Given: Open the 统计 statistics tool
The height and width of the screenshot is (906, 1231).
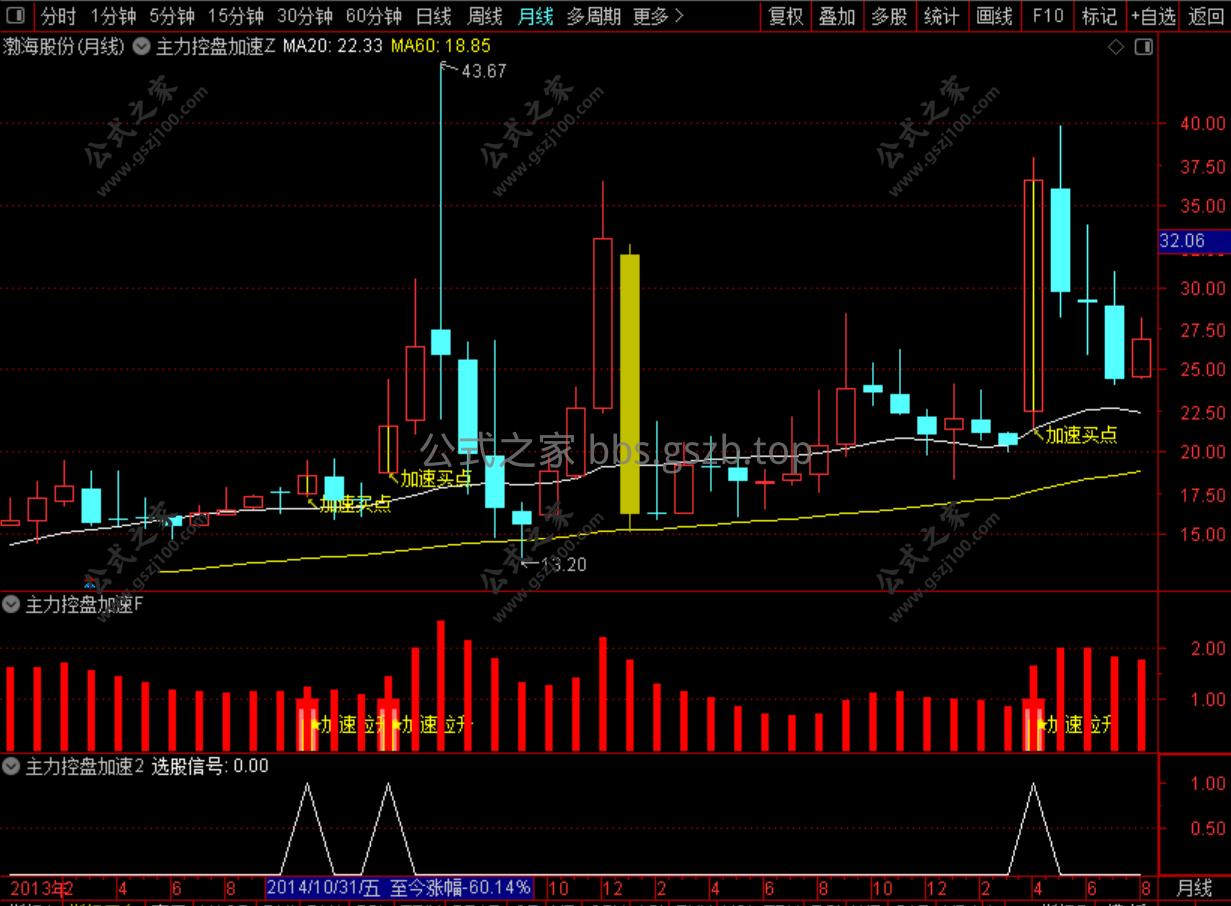Looking at the screenshot, I should (941, 16).
